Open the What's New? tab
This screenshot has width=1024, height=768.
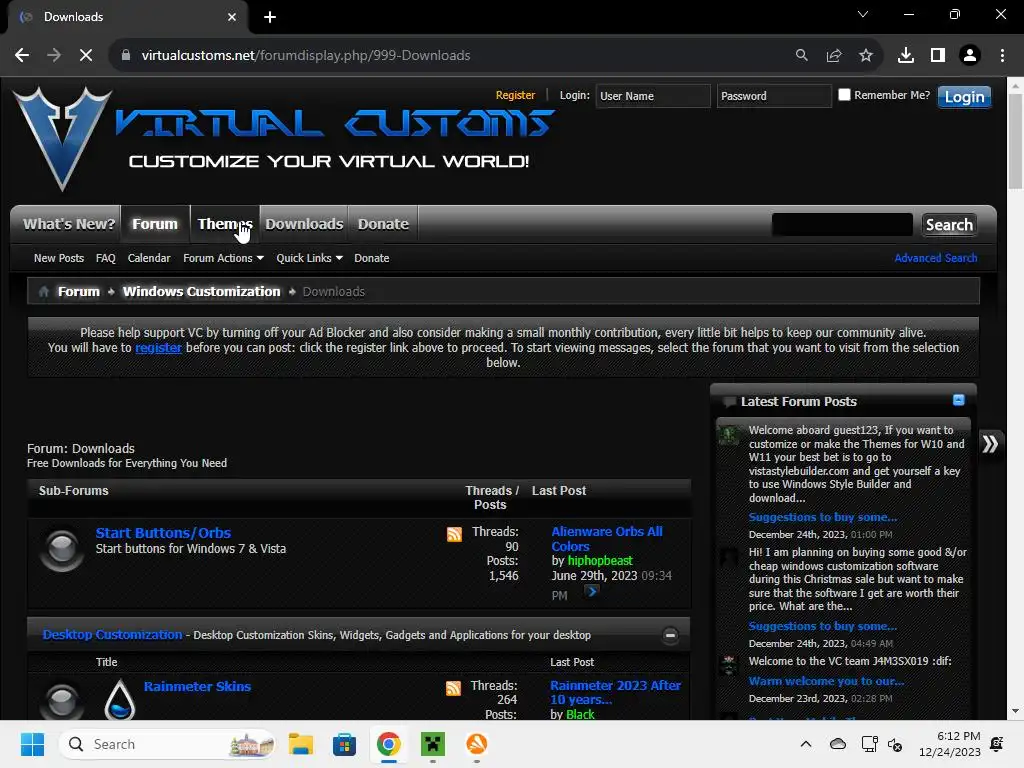pyautogui.click(x=69, y=224)
